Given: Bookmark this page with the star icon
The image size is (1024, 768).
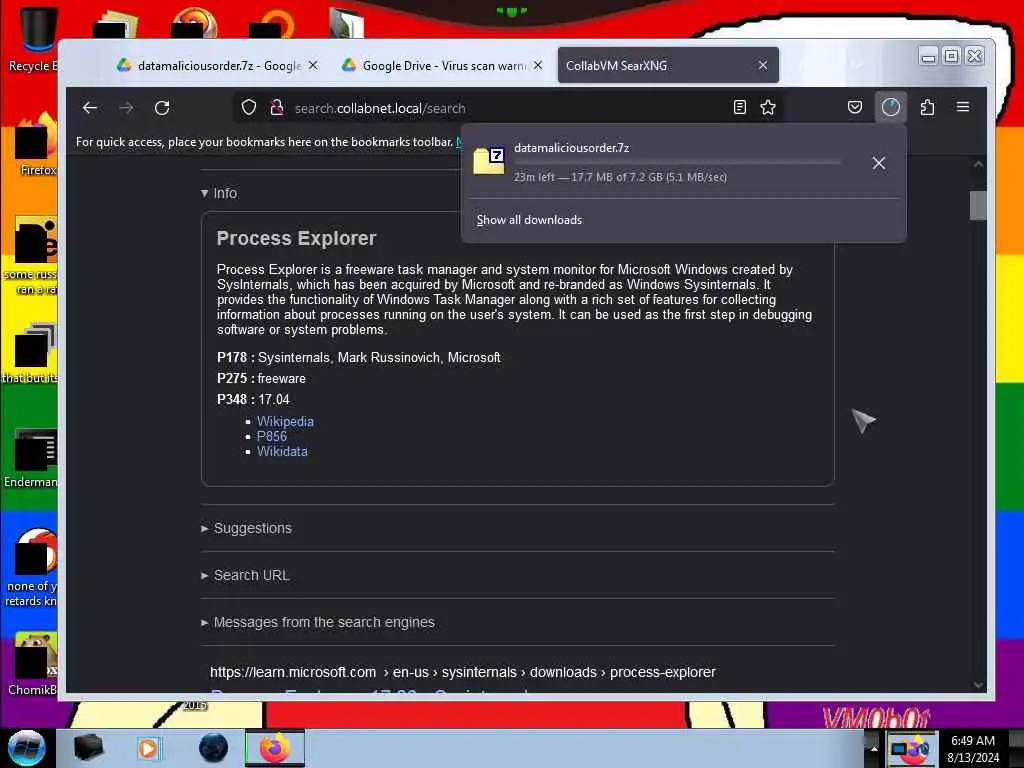Looking at the screenshot, I should click(768, 107).
